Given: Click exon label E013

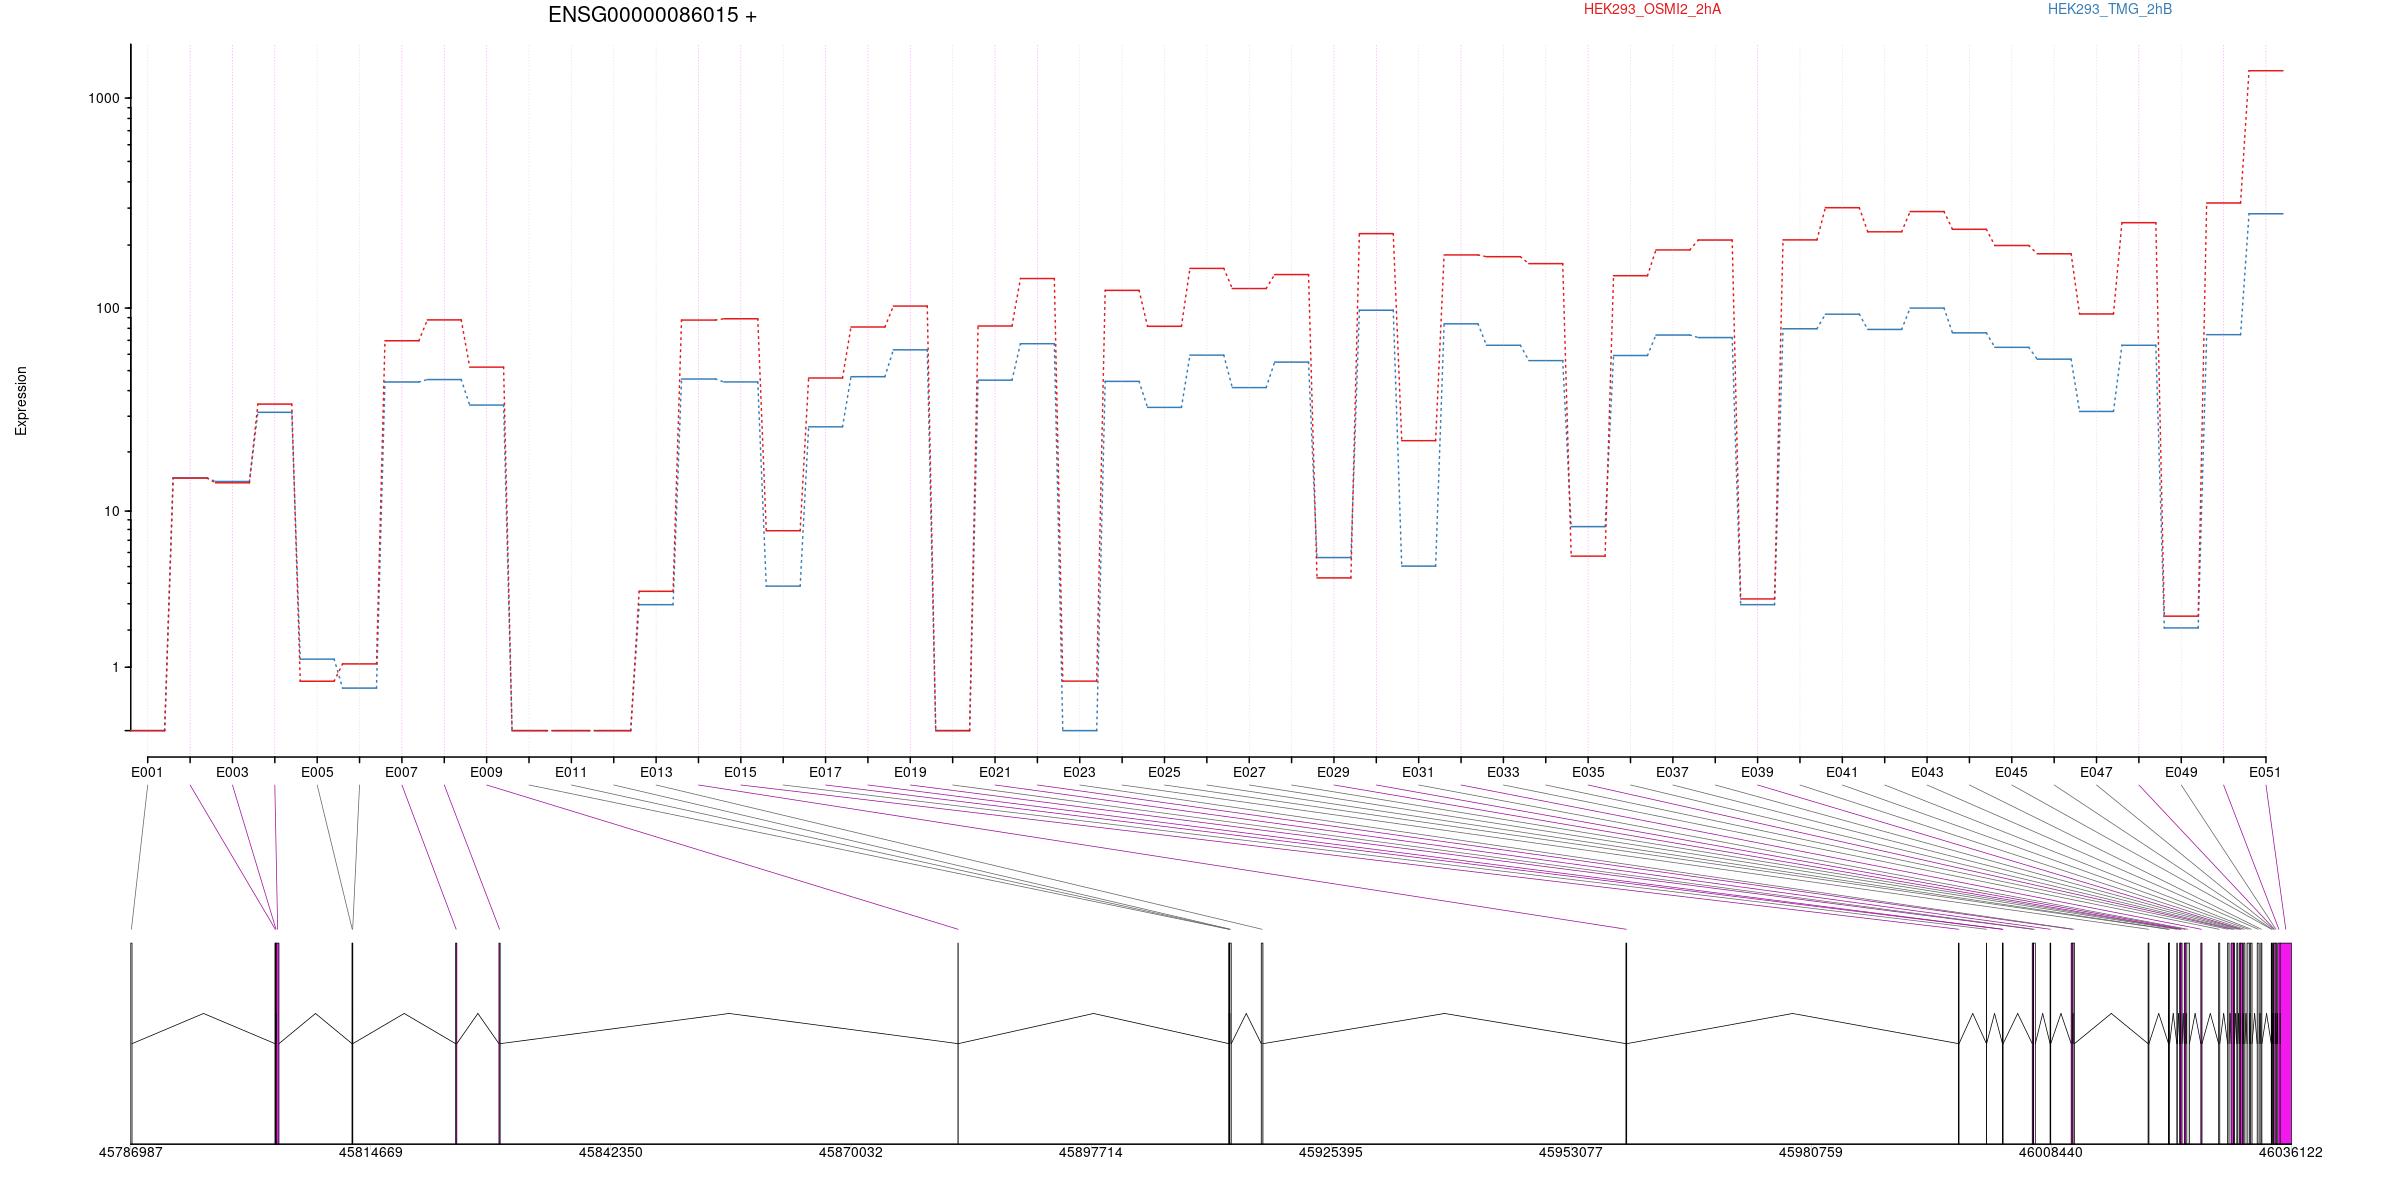Looking at the screenshot, I should [656, 772].
